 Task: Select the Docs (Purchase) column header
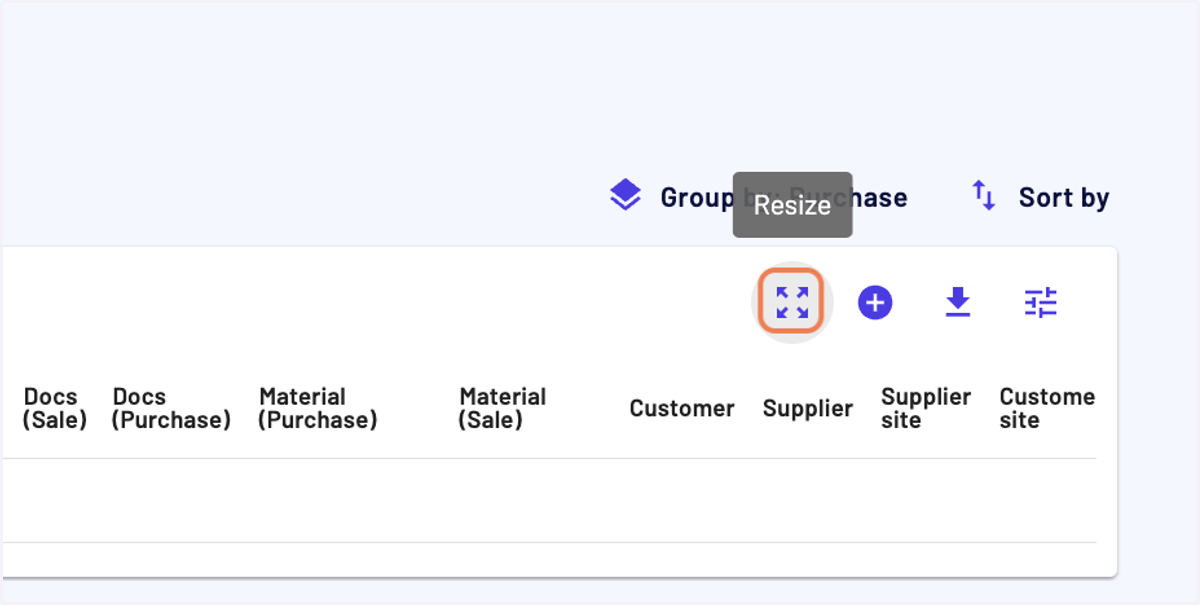click(x=171, y=408)
